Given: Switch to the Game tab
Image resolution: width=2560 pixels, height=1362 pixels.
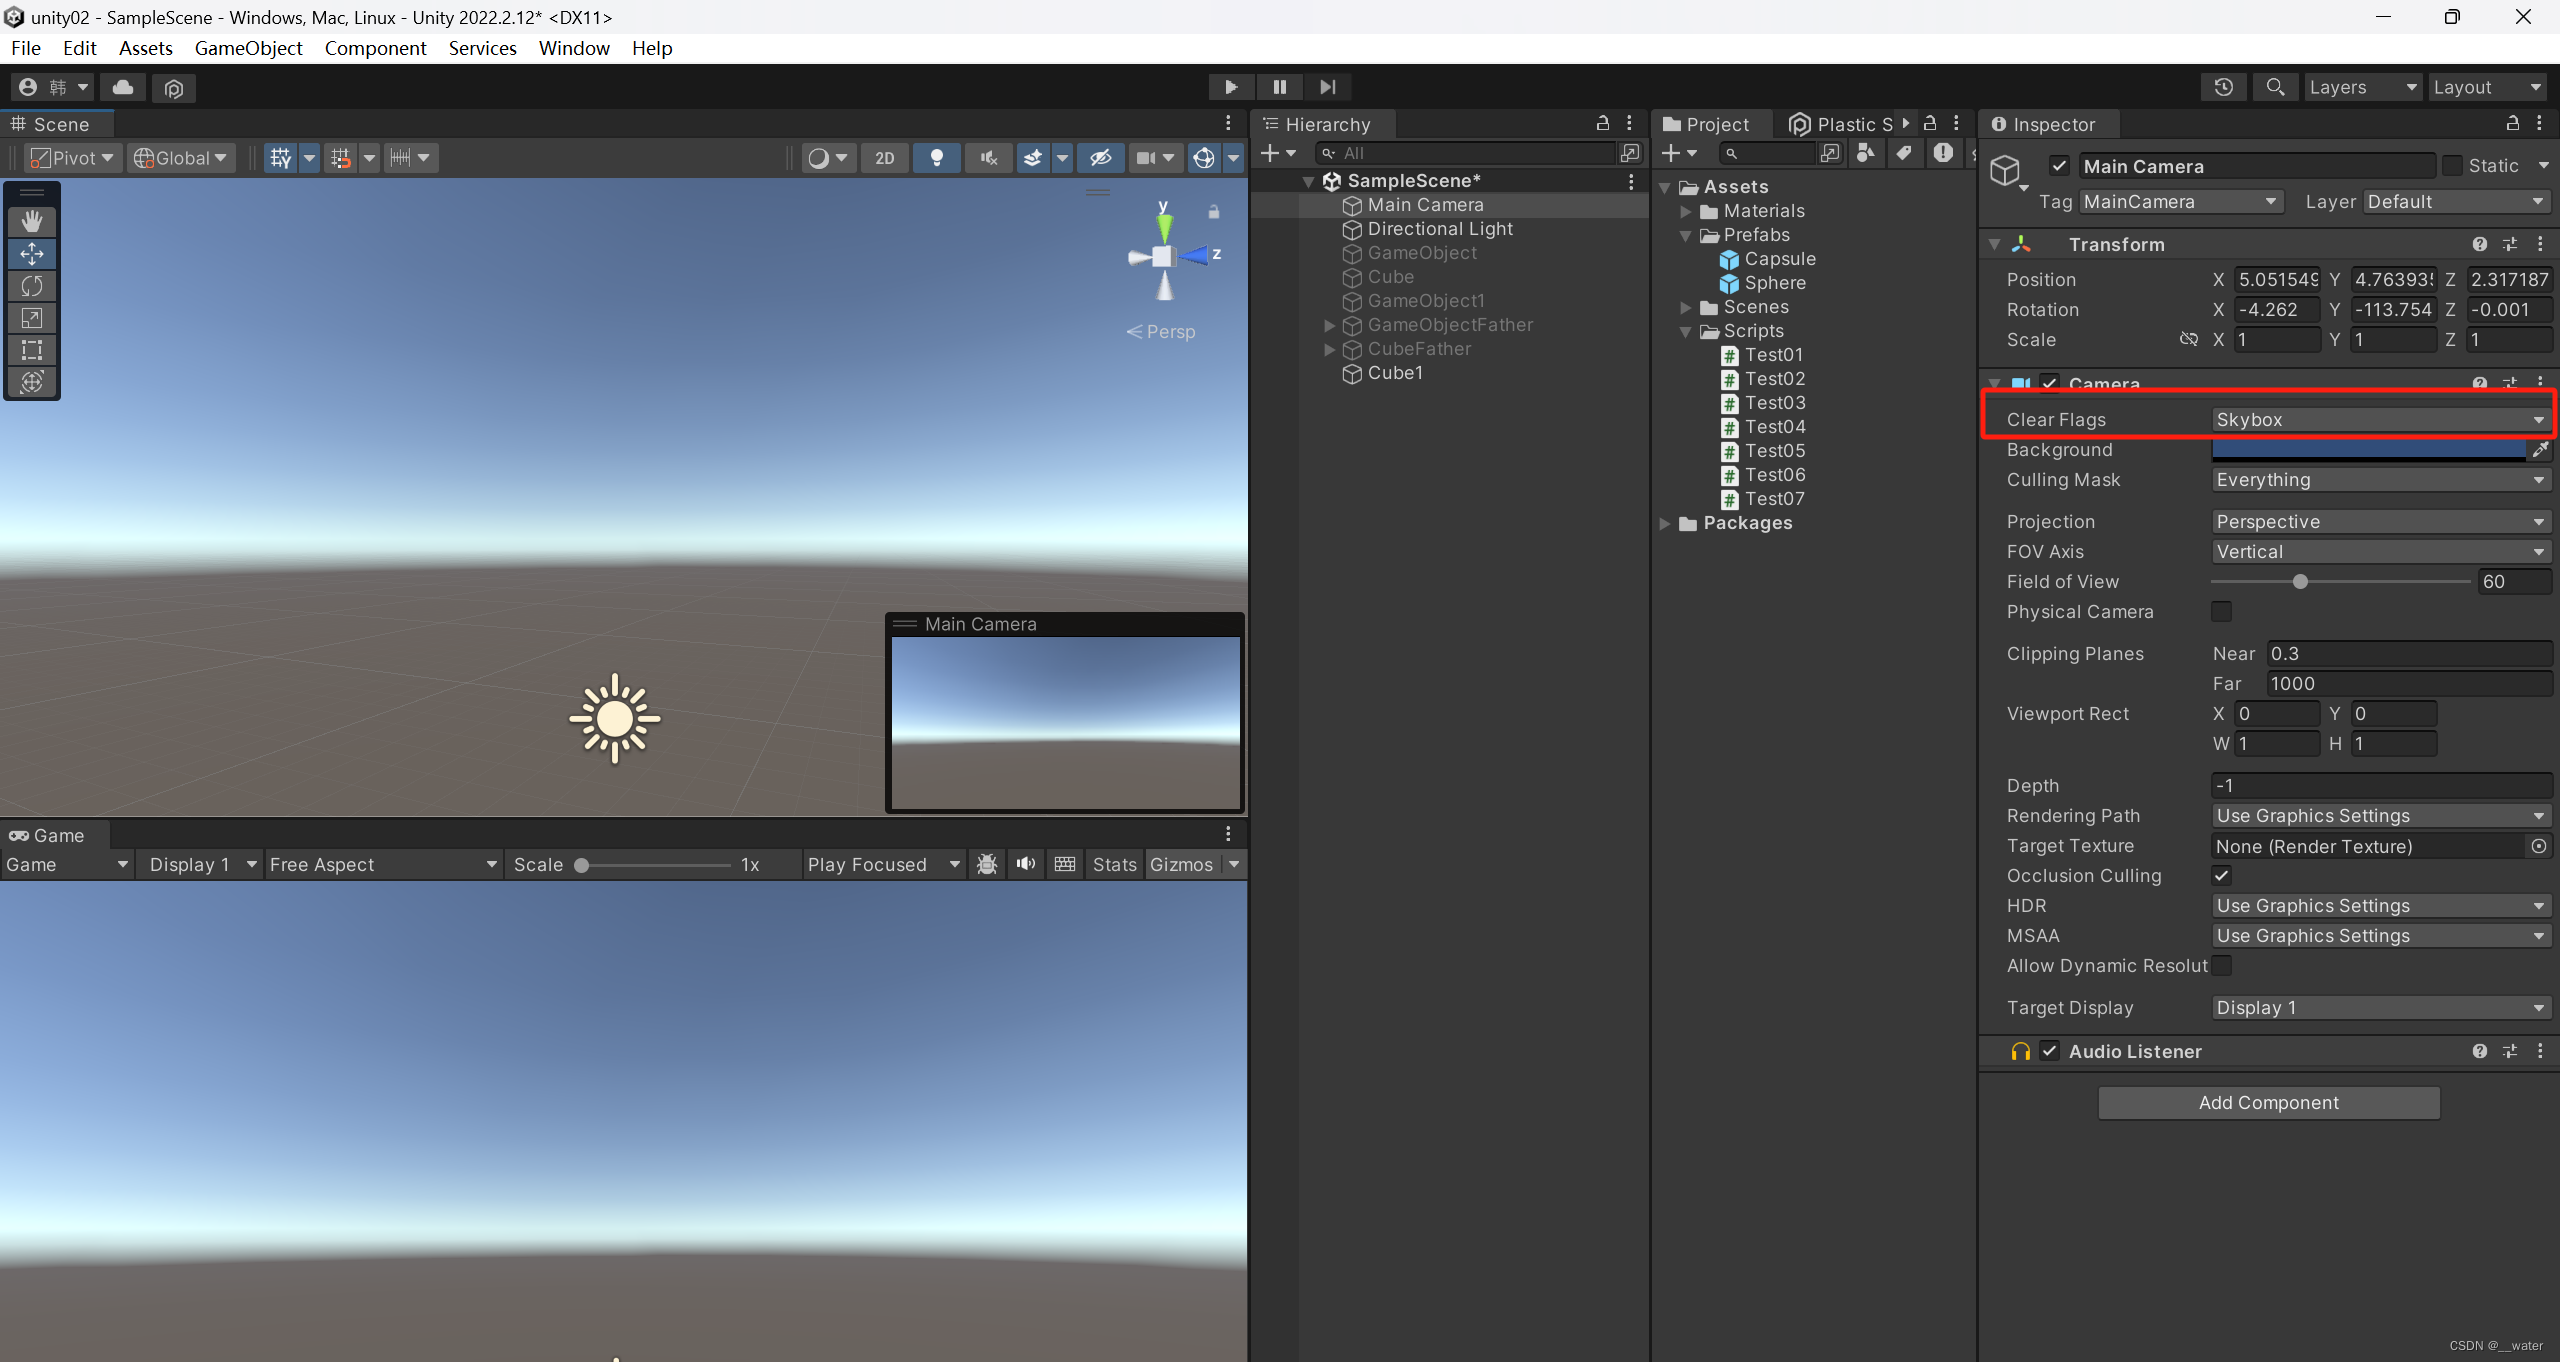Looking at the screenshot, I should (47, 835).
